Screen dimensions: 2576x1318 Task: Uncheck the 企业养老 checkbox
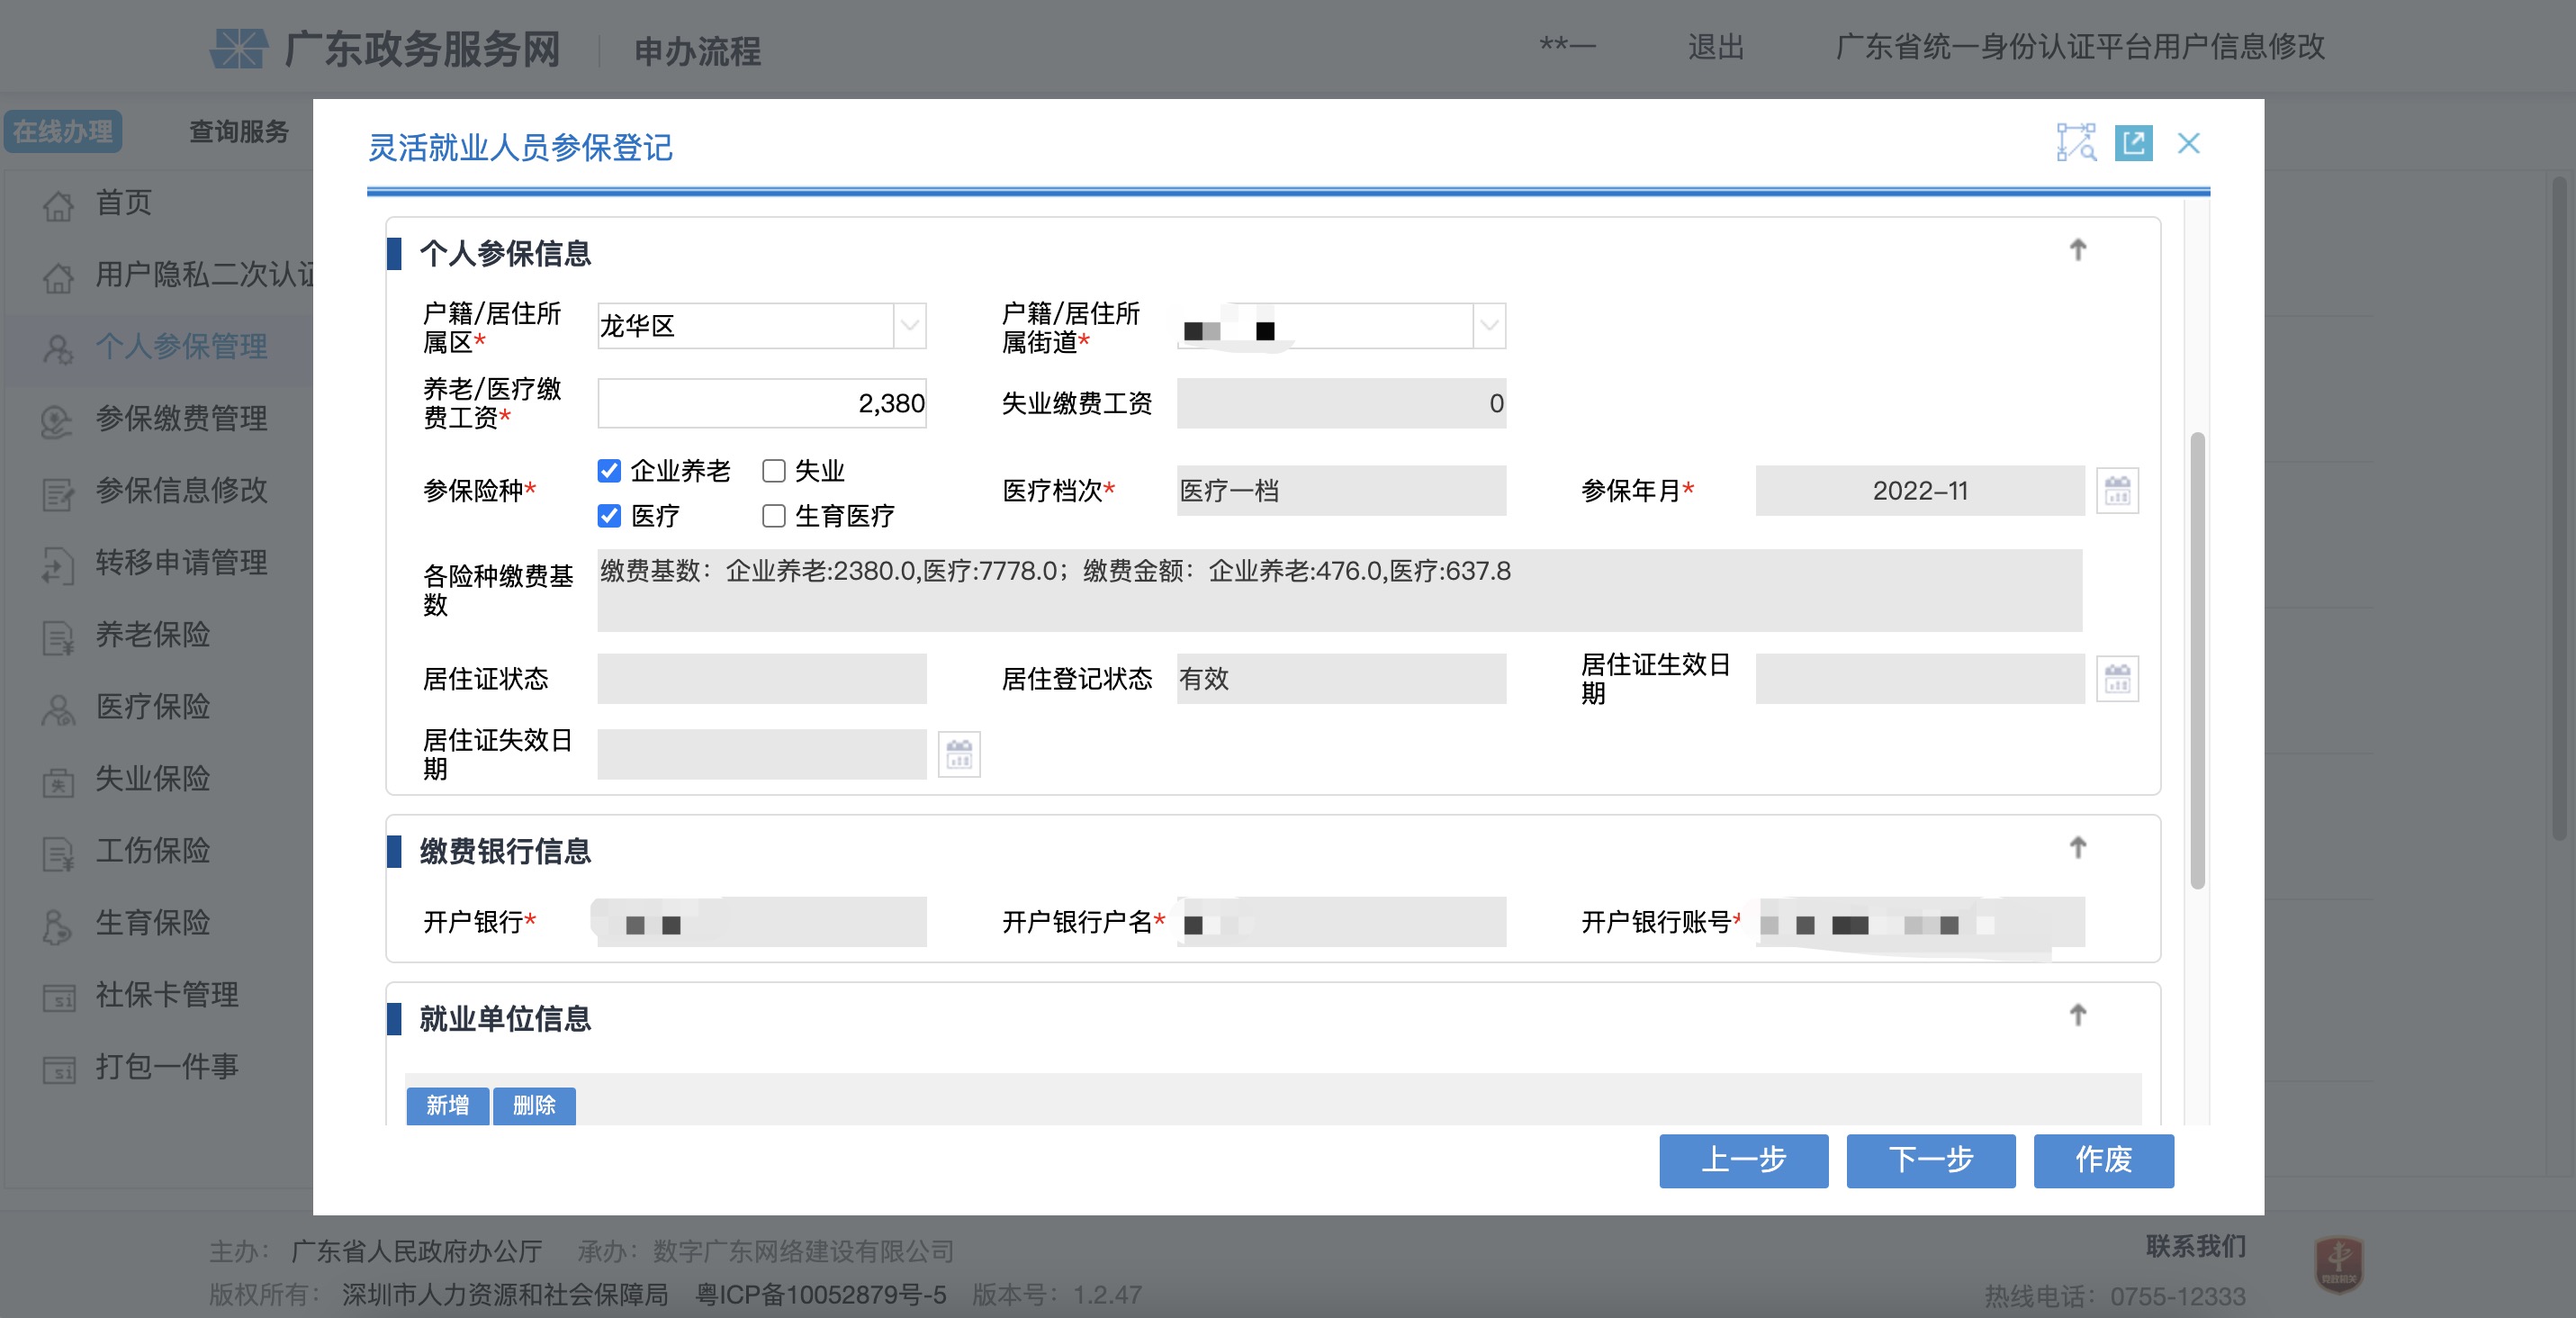(610, 471)
